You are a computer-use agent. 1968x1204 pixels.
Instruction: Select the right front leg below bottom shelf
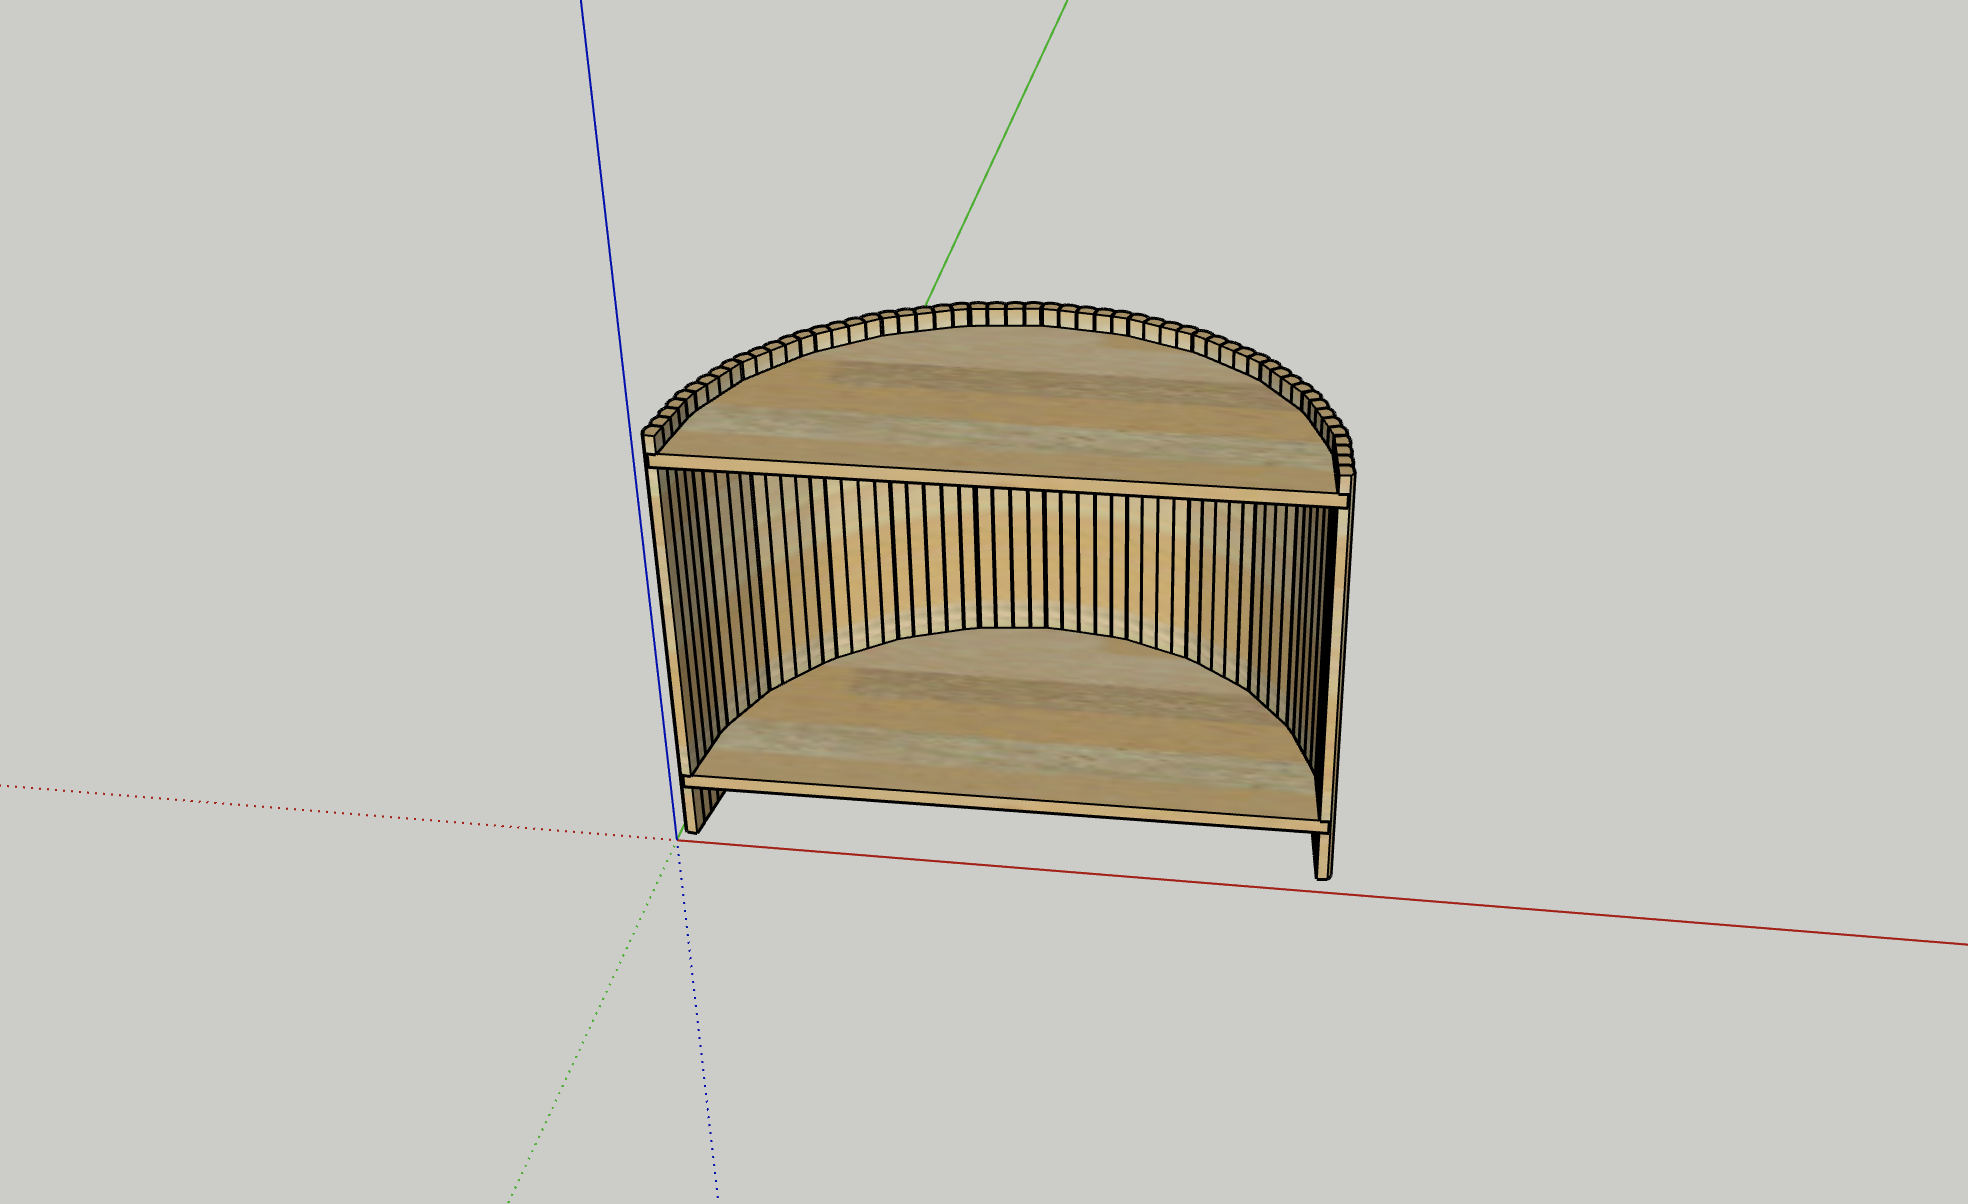[1322, 856]
